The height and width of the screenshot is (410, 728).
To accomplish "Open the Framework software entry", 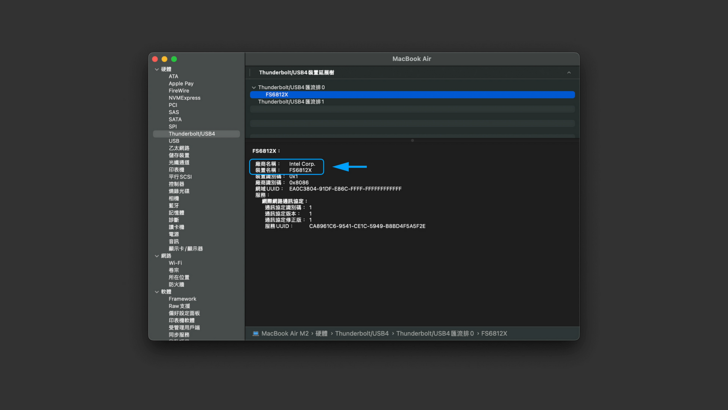I will (x=182, y=299).
